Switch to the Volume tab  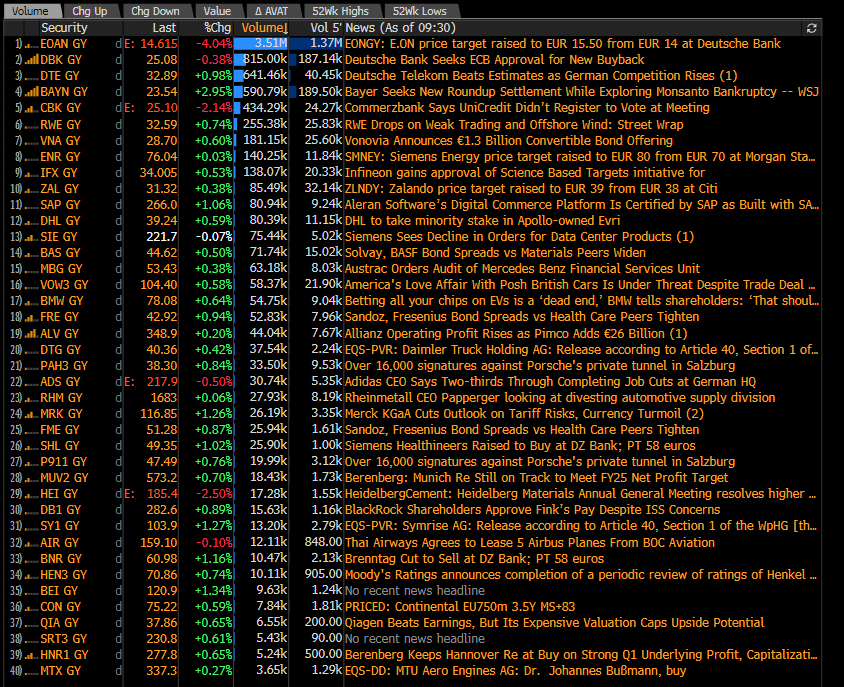tap(30, 11)
